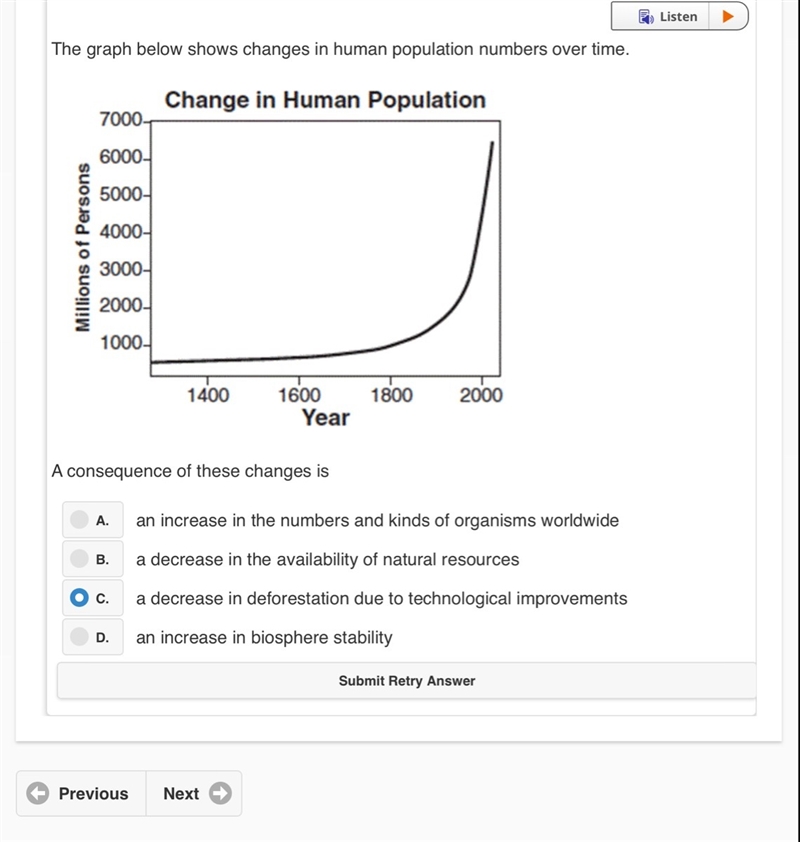Go to the Previous question
The image size is (800, 842).
pyautogui.click(x=81, y=793)
